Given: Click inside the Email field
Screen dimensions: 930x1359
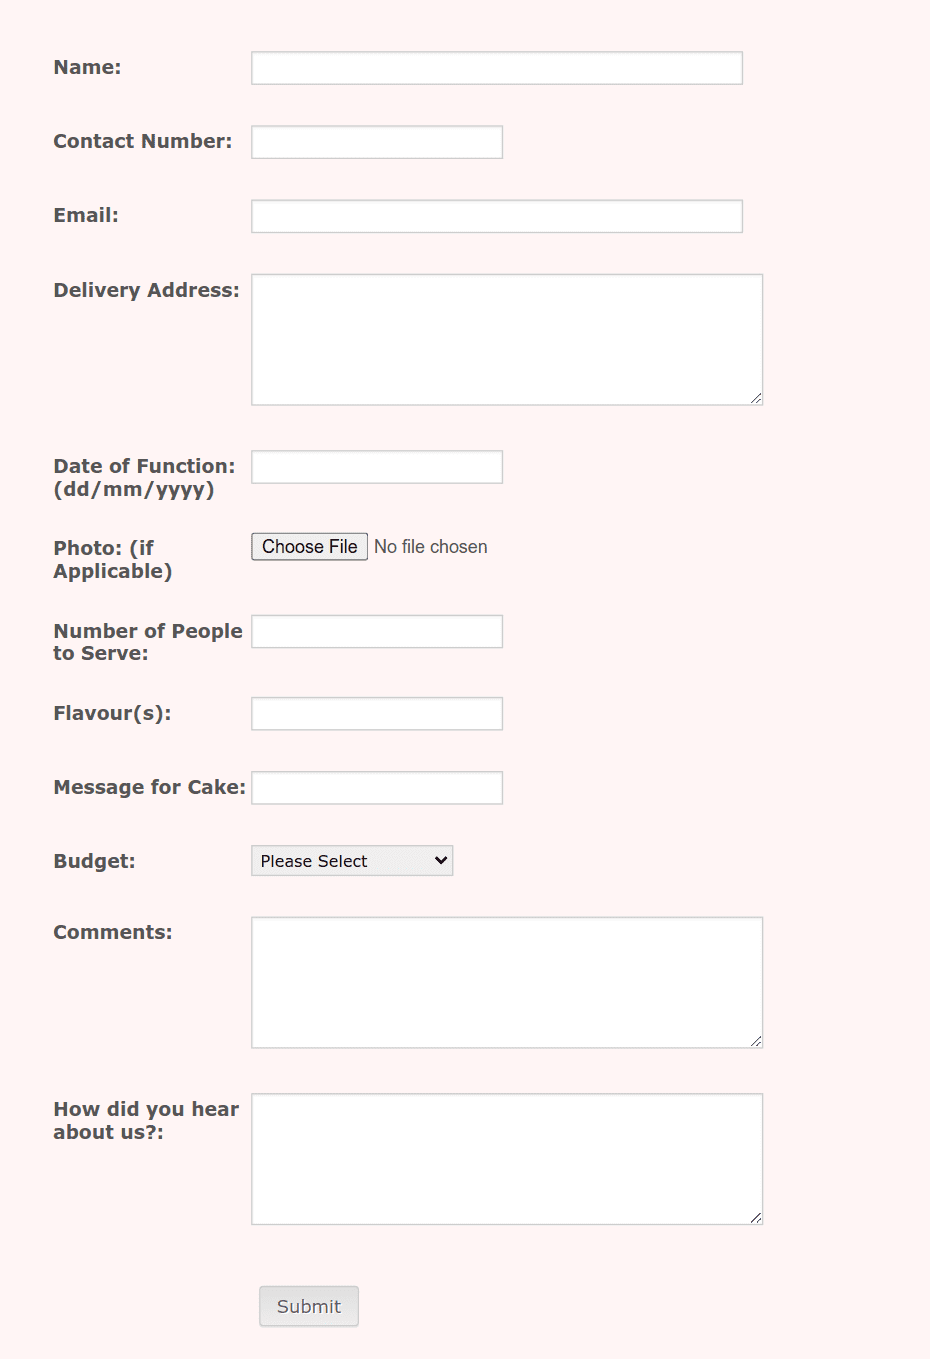Looking at the screenshot, I should click(496, 215).
